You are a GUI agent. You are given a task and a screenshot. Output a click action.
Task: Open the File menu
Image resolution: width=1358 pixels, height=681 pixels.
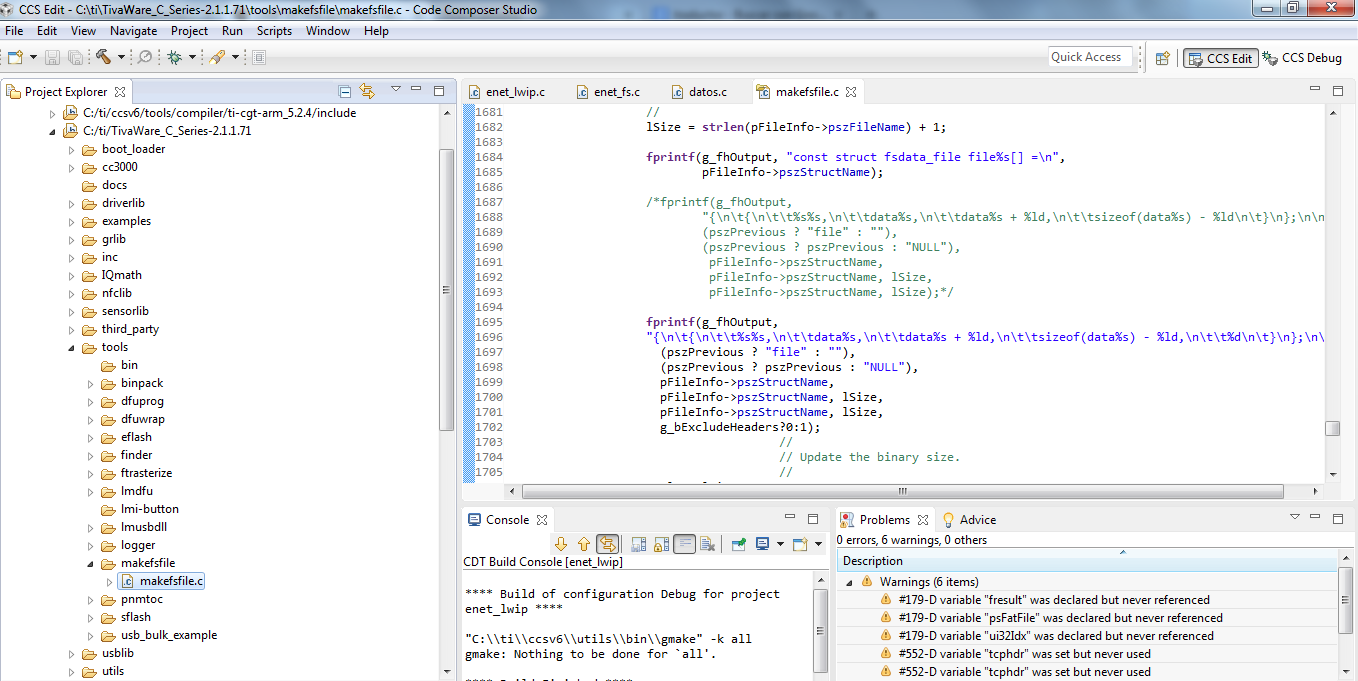[x=14, y=31]
